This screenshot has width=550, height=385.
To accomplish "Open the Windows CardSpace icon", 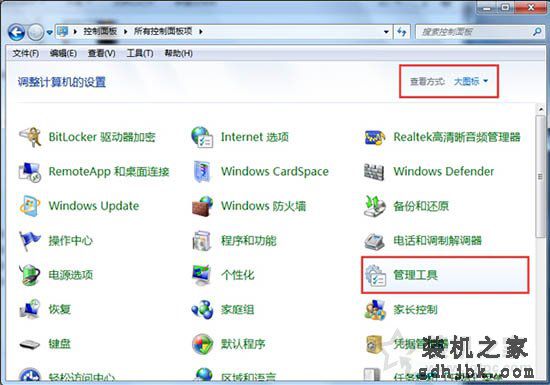I will coord(202,171).
